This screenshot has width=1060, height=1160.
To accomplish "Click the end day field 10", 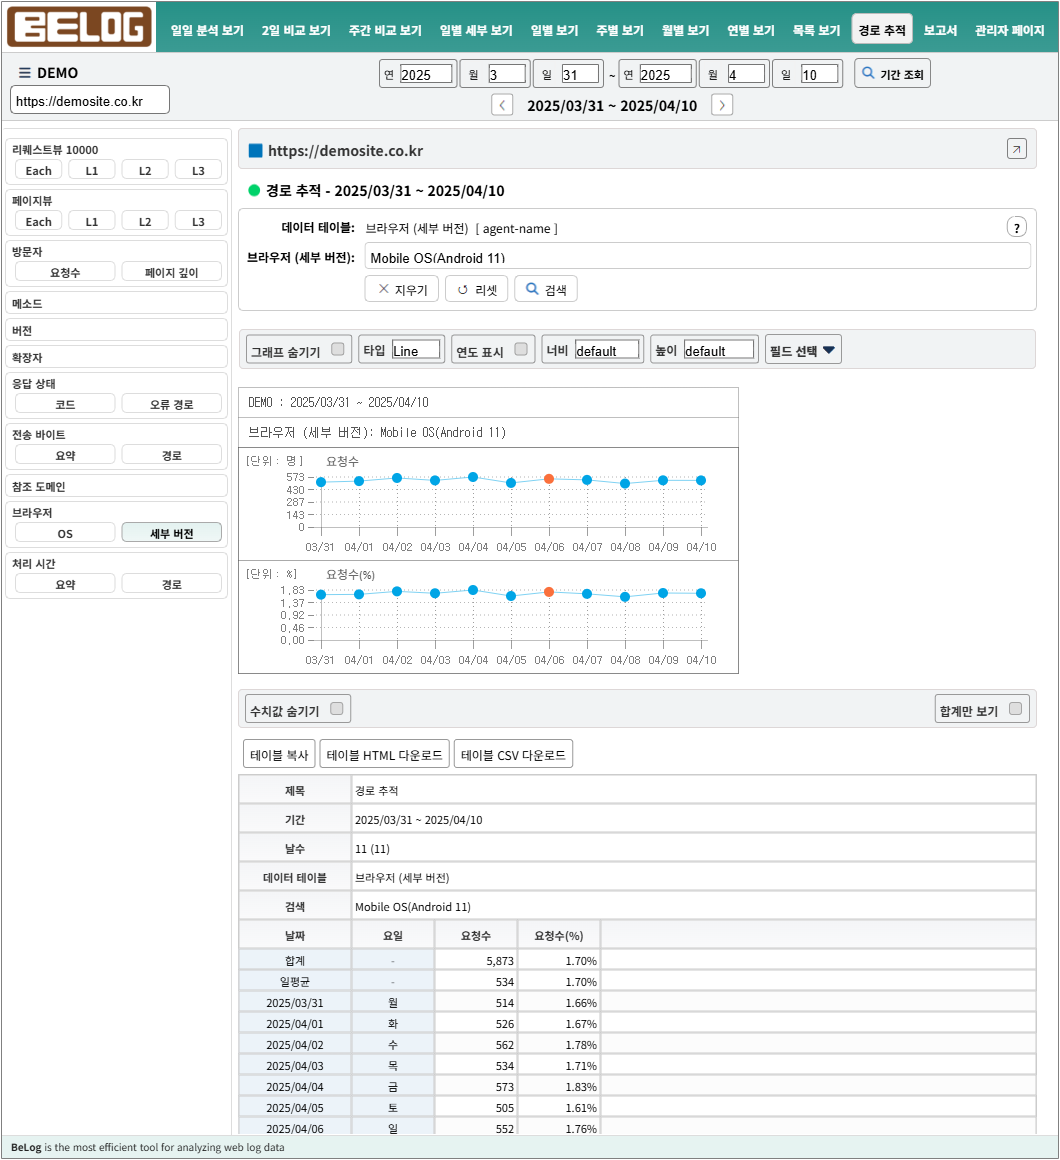I will 820,74.
